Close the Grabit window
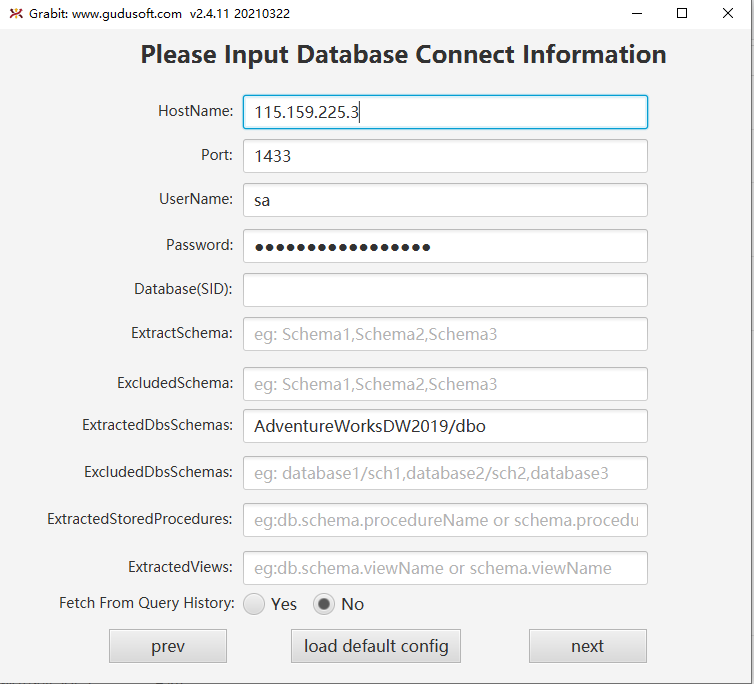 (x=727, y=13)
